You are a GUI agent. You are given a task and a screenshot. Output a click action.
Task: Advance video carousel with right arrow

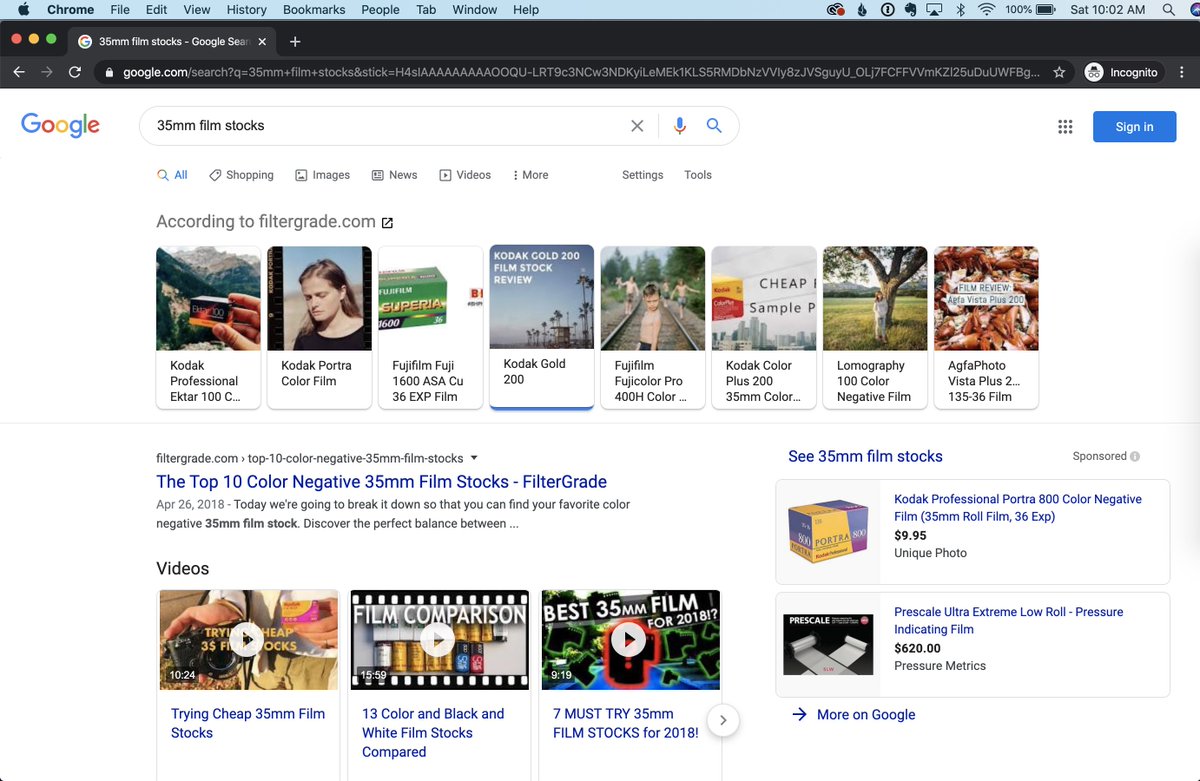click(x=723, y=720)
